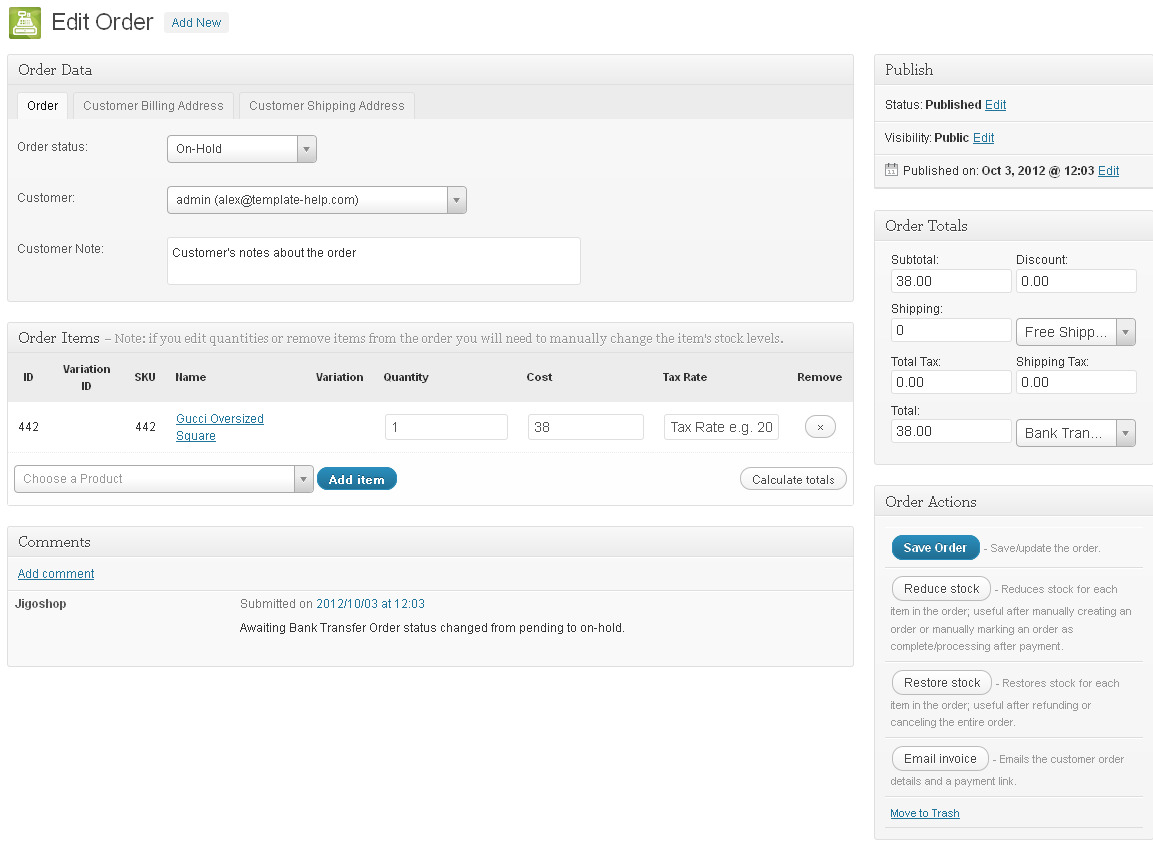Open the Free Shipping method dropdown
The width and height of the screenshot is (1153, 844).
click(1075, 332)
